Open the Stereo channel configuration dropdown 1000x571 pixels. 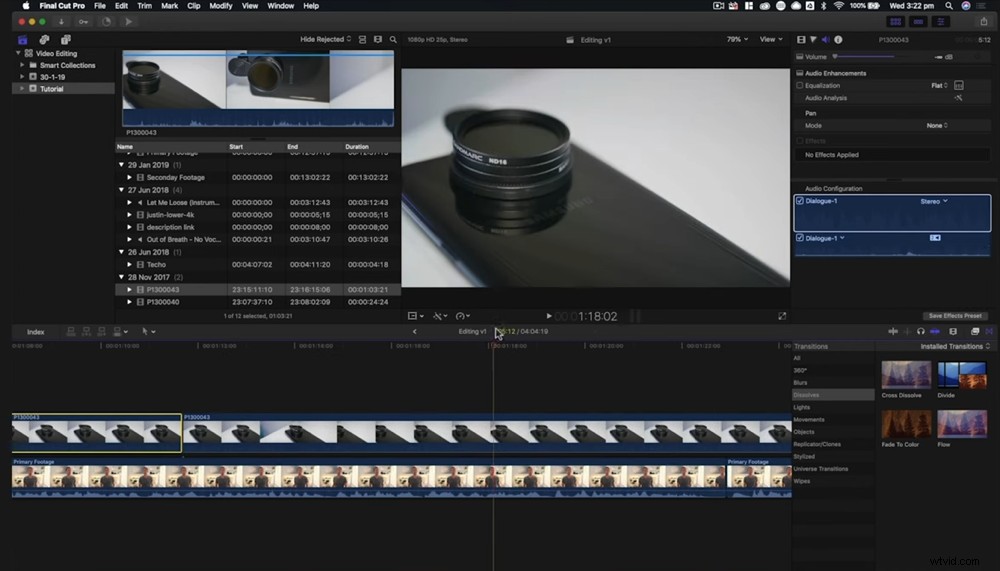pyautogui.click(x=934, y=202)
